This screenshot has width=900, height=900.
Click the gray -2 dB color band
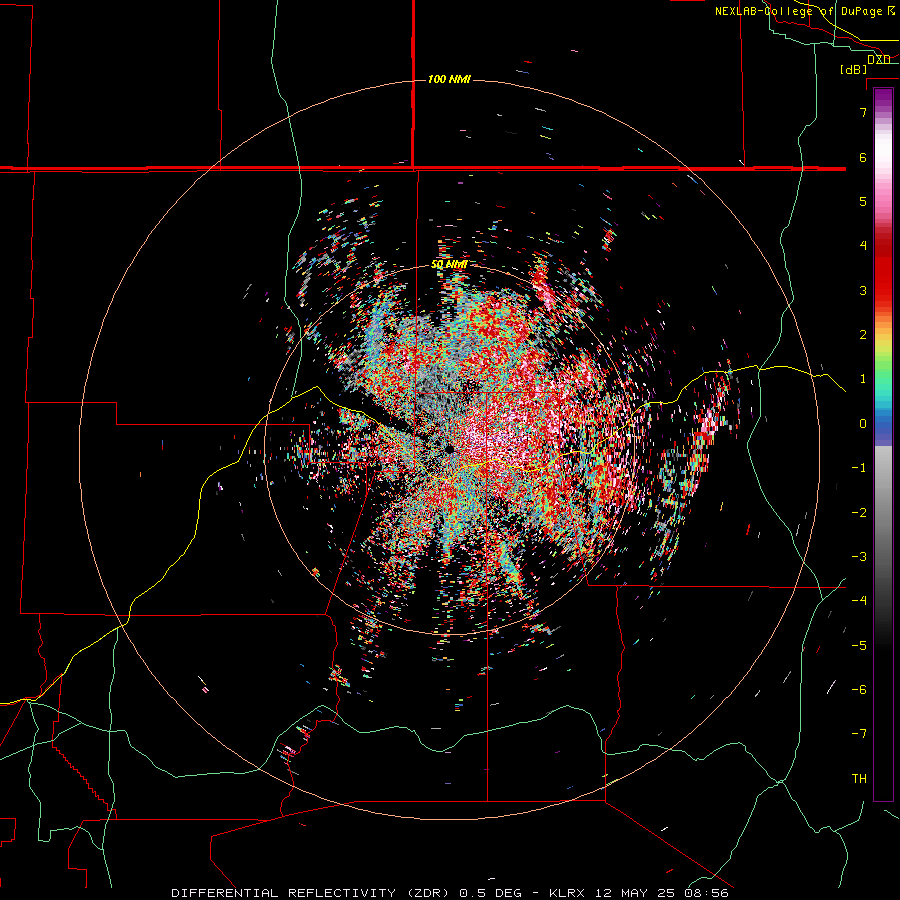point(883,513)
